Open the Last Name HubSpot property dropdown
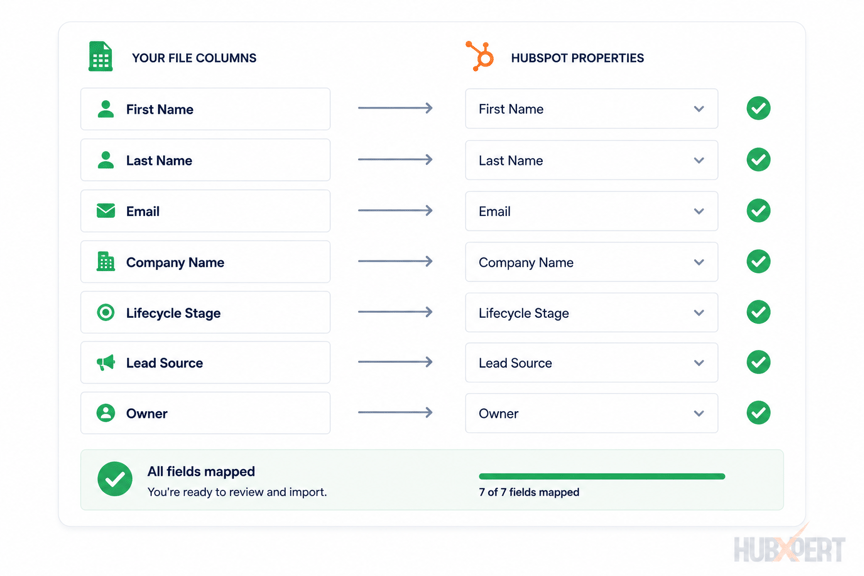The height and width of the screenshot is (576, 864). point(591,160)
